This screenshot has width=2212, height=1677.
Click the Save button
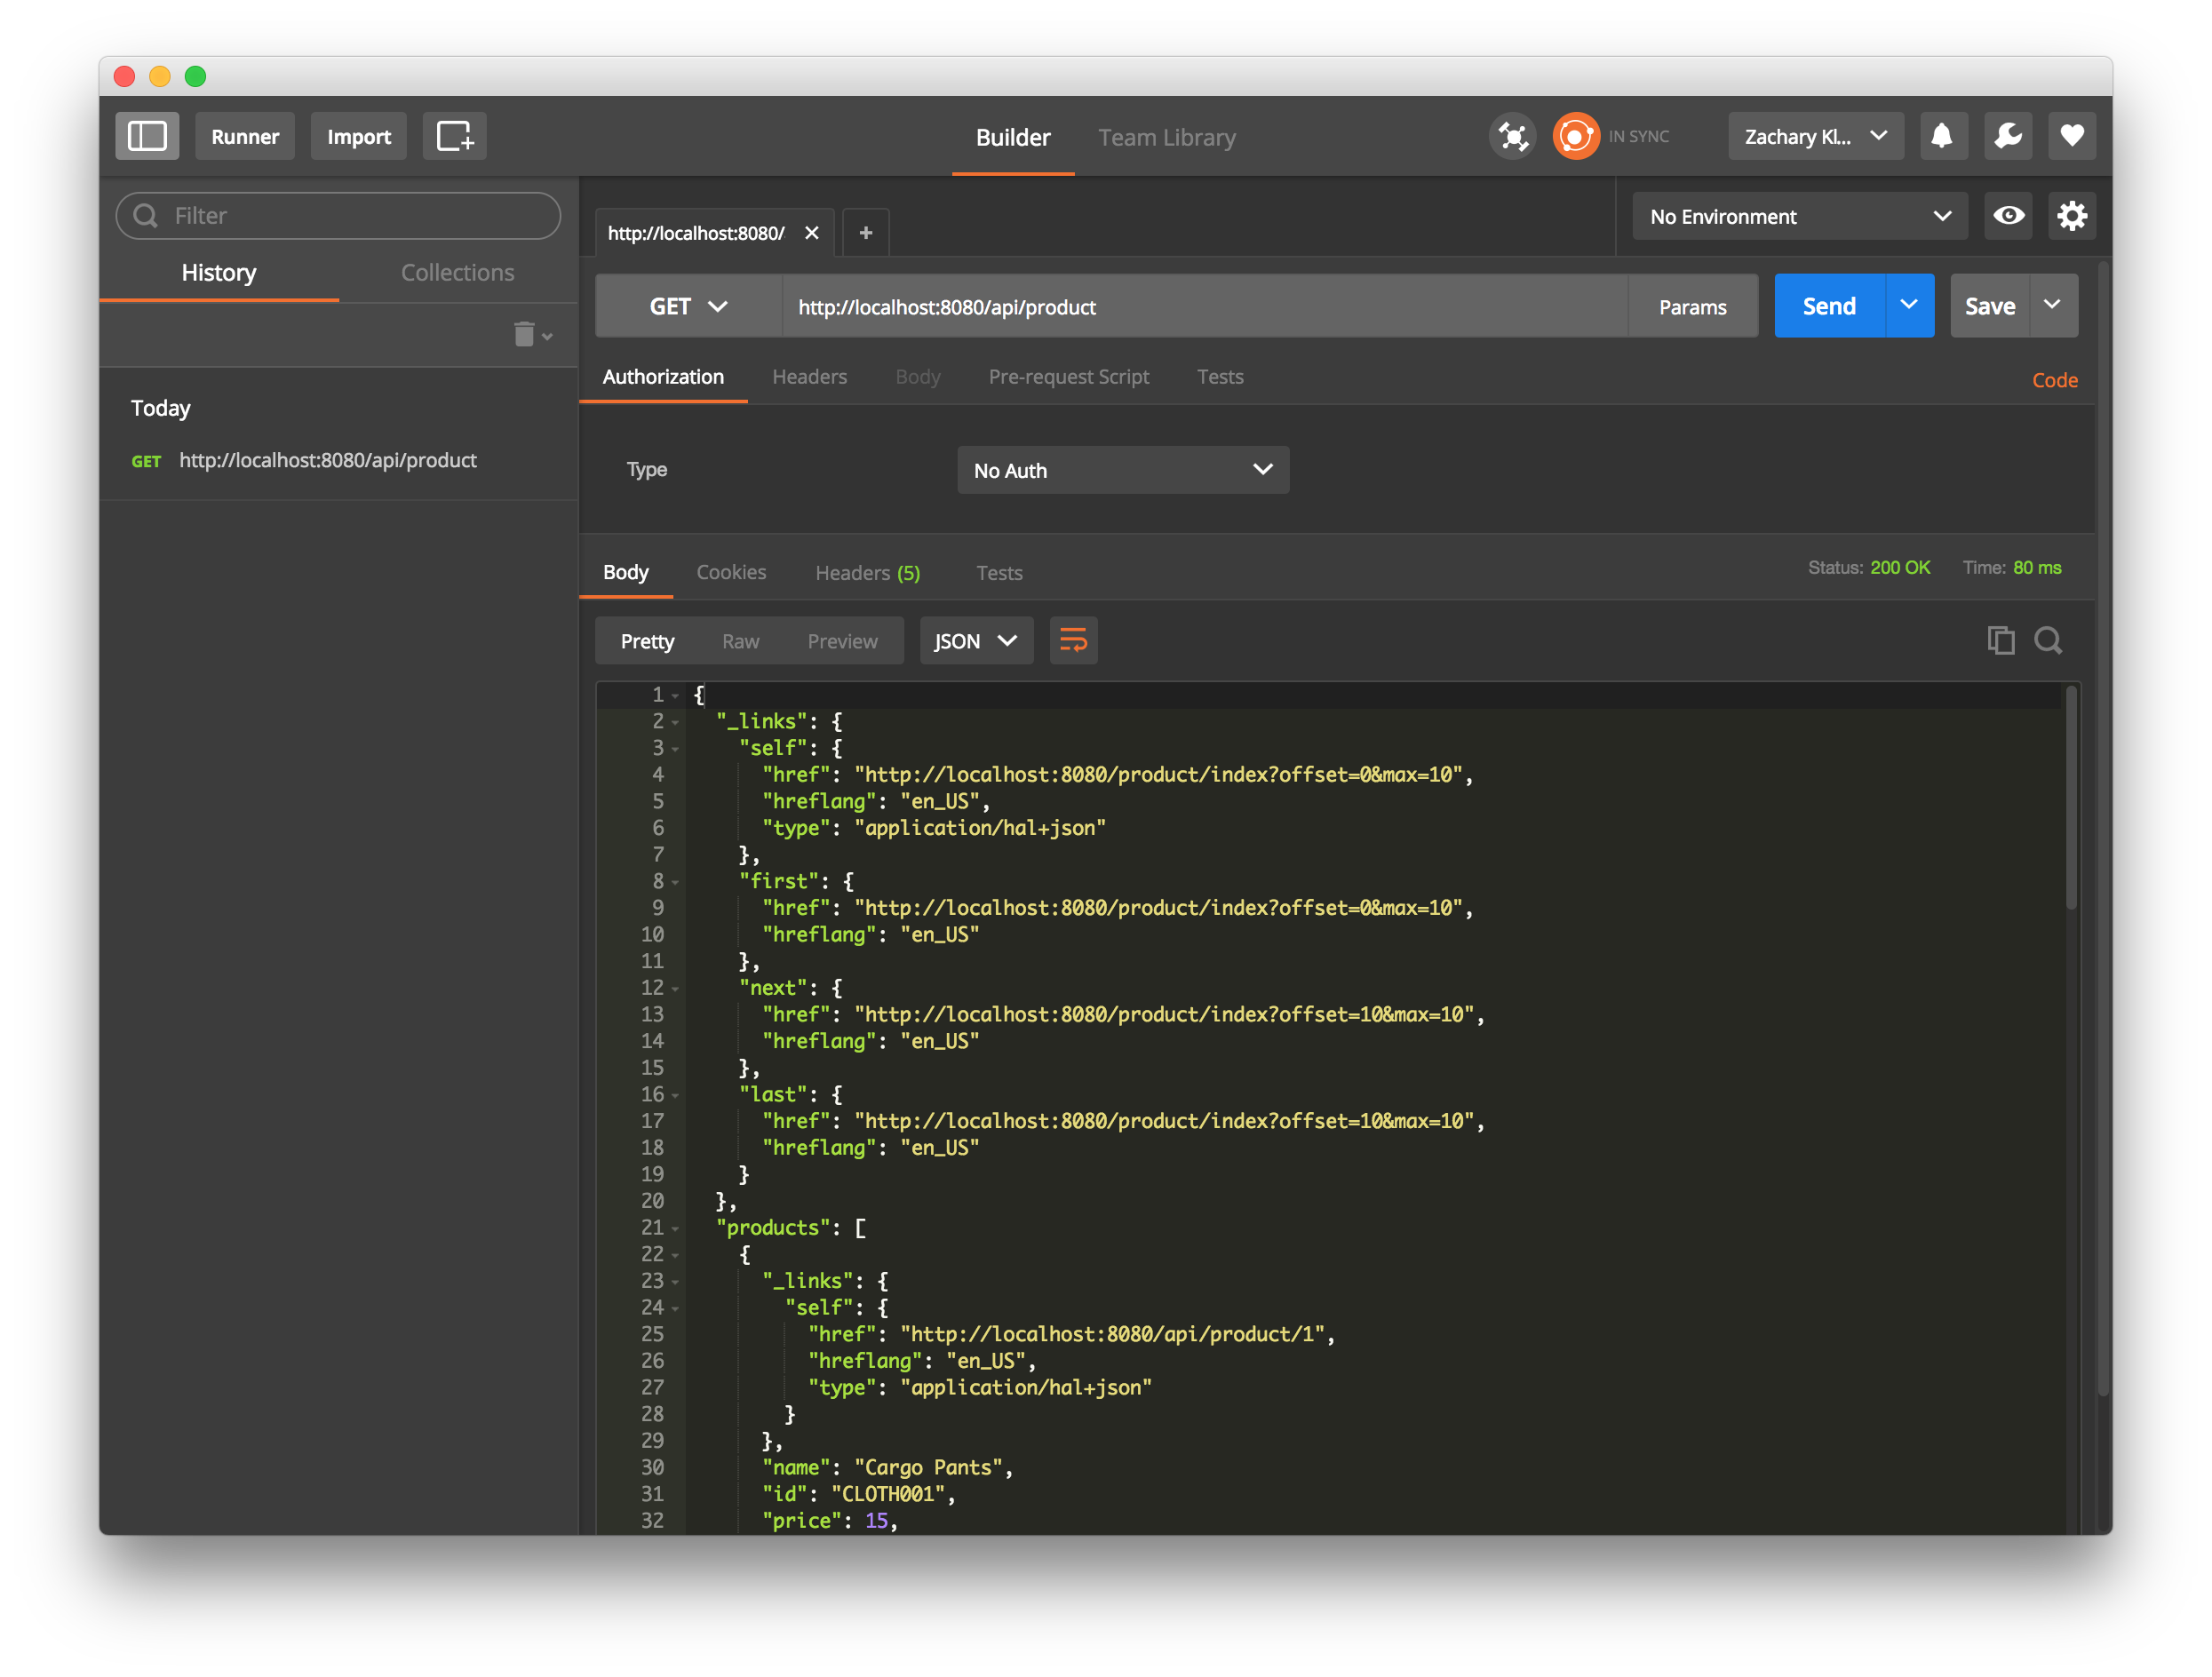[1990, 305]
